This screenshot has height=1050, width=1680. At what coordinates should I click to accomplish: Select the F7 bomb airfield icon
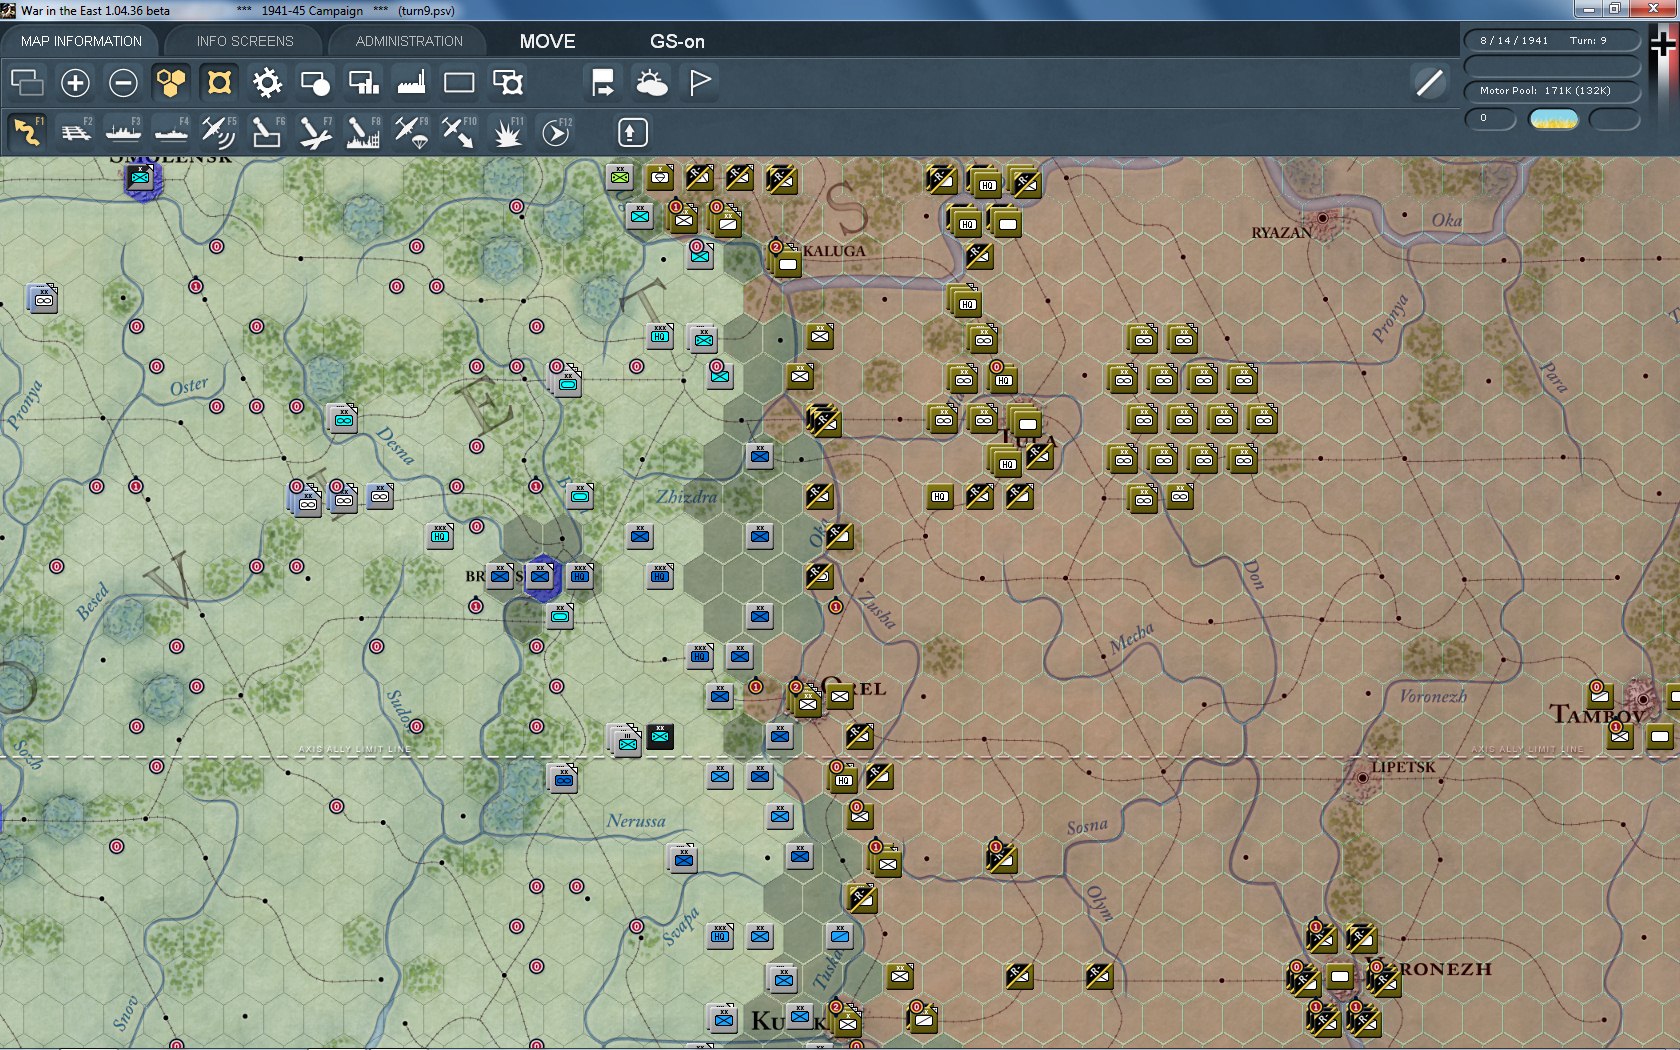pyautogui.click(x=315, y=132)
